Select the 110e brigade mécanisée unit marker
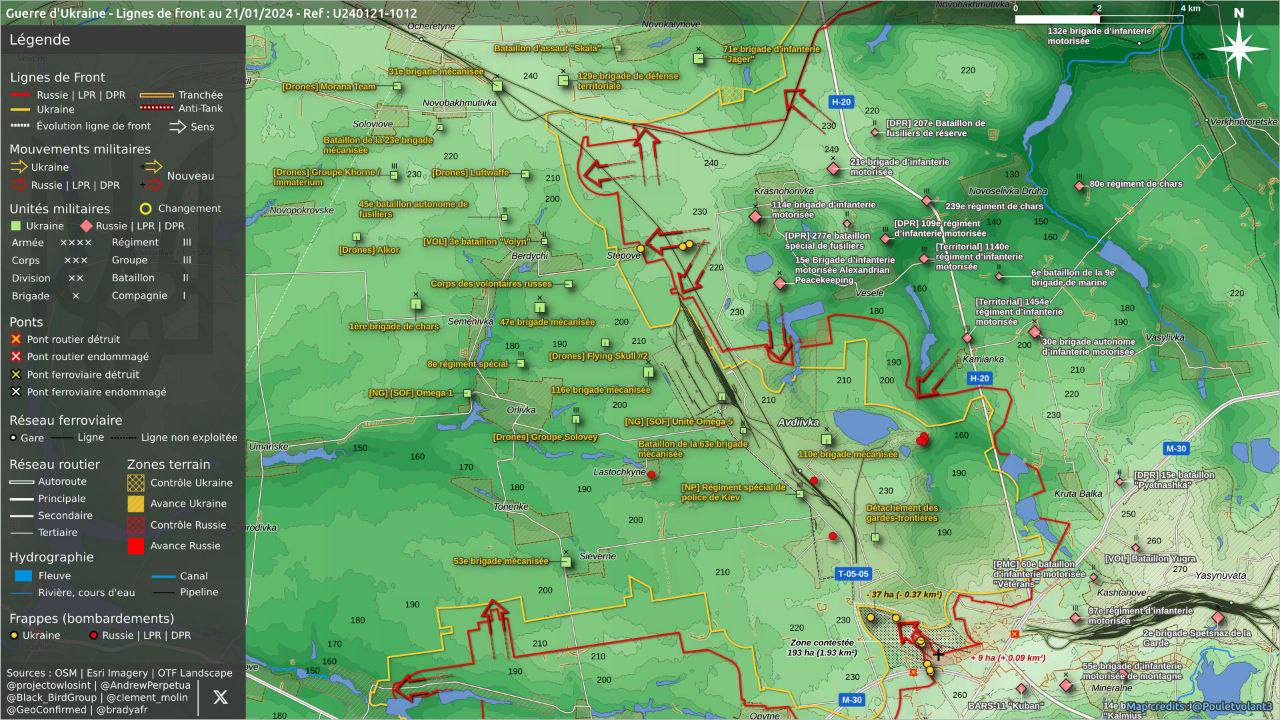Screen dimensions: 1280x720 [826, 440]
